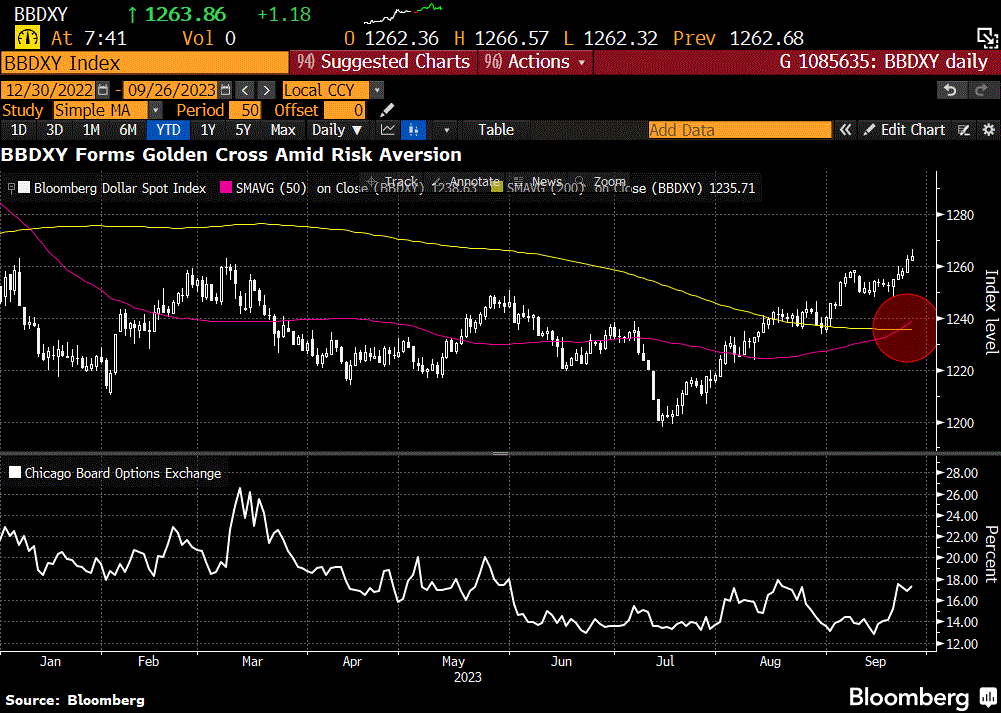Viewport: 1001px width, 713px height.
Task: Step the date range backward
Action: click(245, 90)
